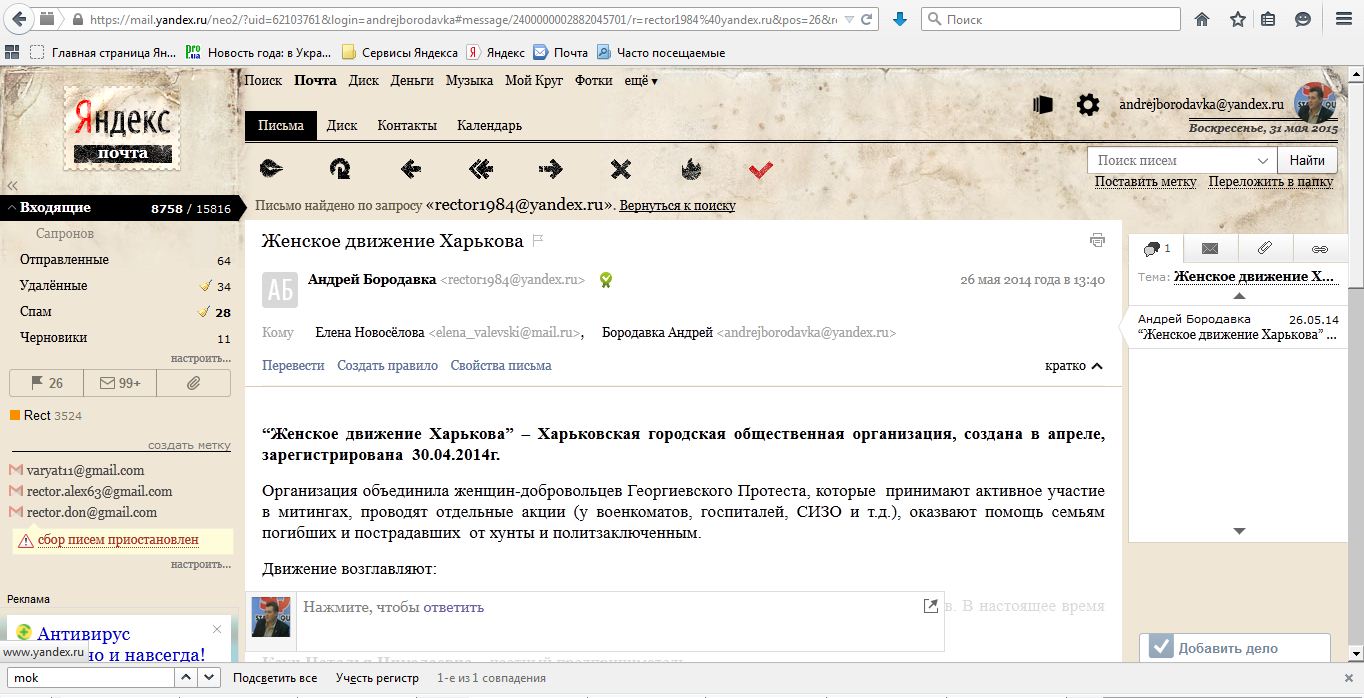Open the dropdown in "Поиск писем" field
This screenshot has width=1364, height=698.
pos(1262,160)
